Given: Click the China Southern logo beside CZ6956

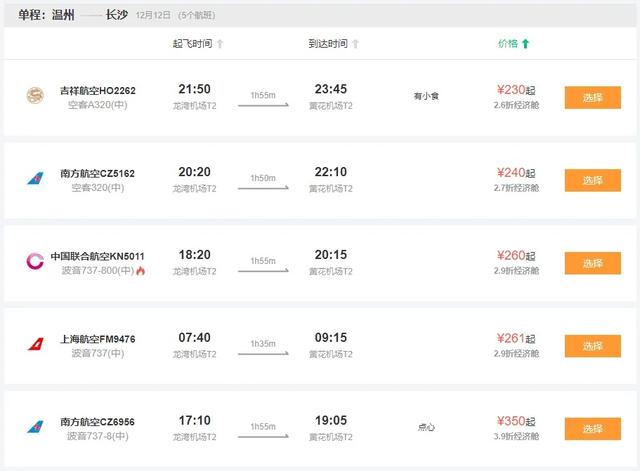Looking at the screenshot, I should (x=36, y=428).
